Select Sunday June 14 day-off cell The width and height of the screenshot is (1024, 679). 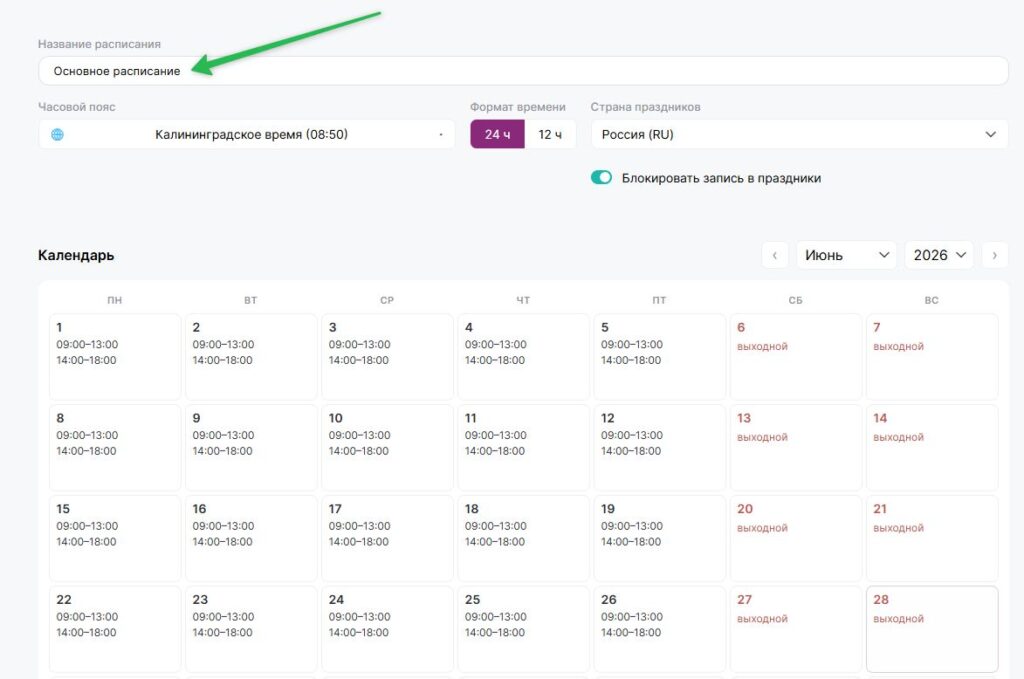click(932, 447)
